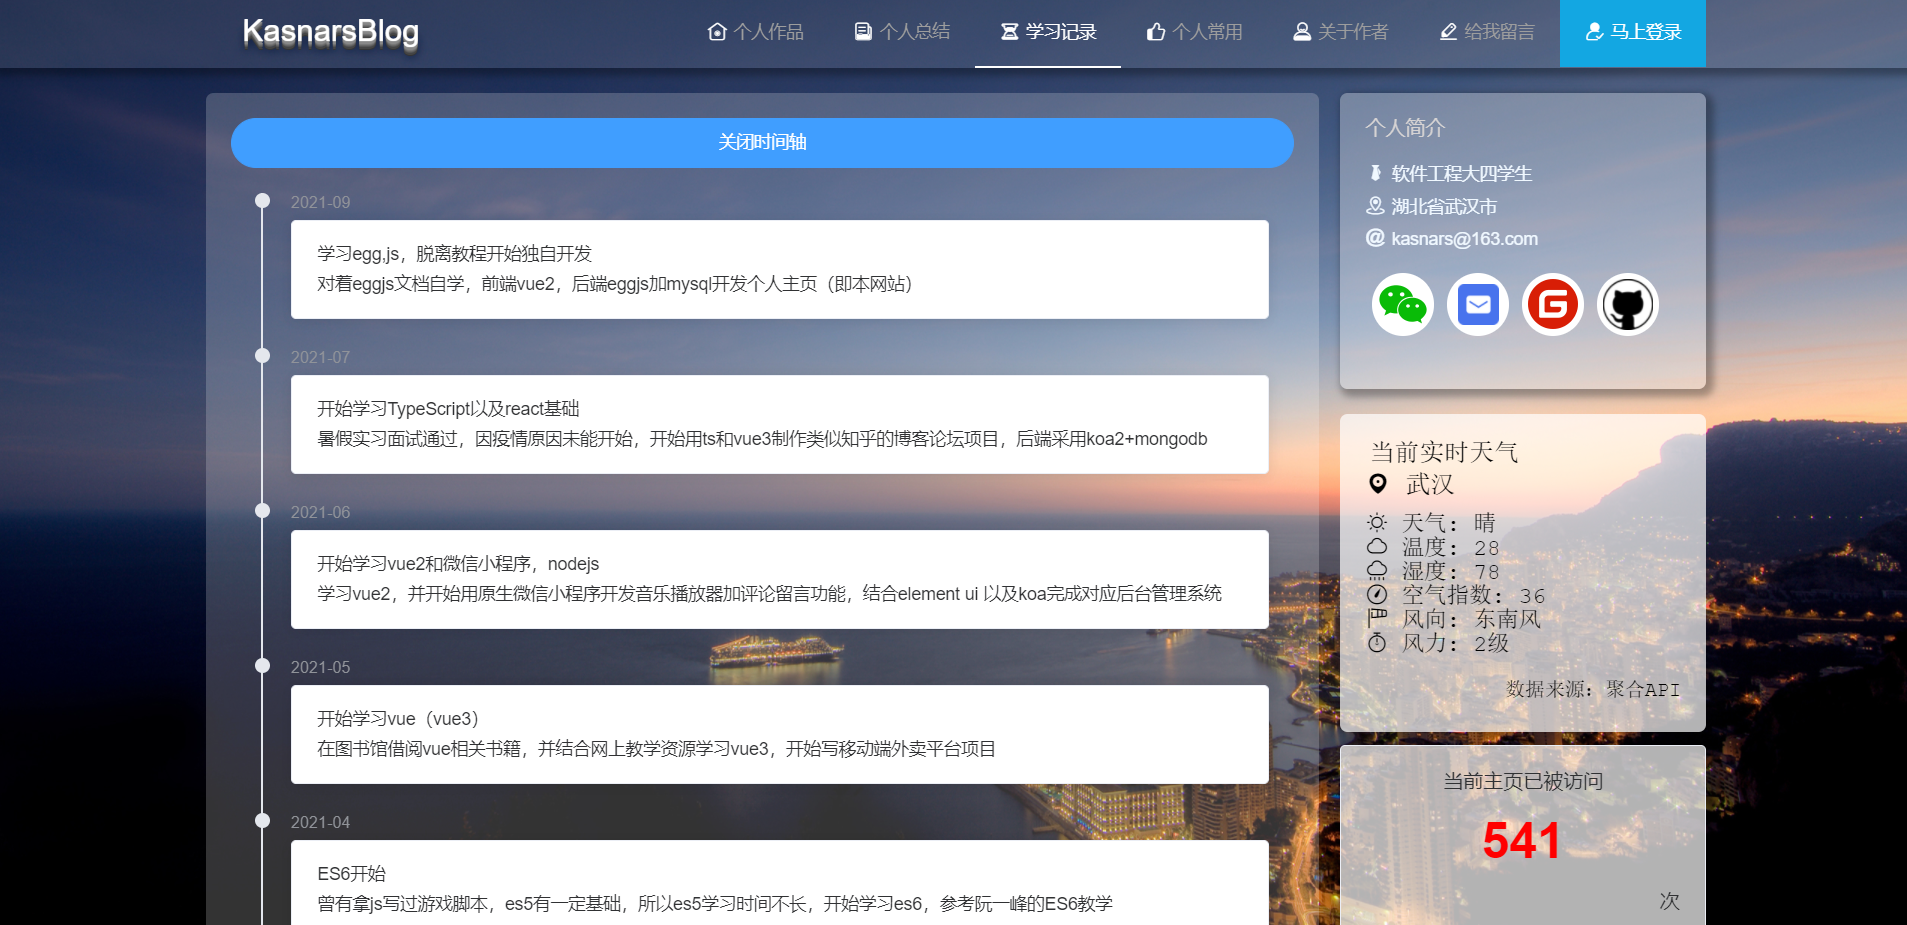The width and height of the screenshot is (1907, 925).
Task: Click the 数据来源：聚合API text
Action: (x=1591, y=690)
